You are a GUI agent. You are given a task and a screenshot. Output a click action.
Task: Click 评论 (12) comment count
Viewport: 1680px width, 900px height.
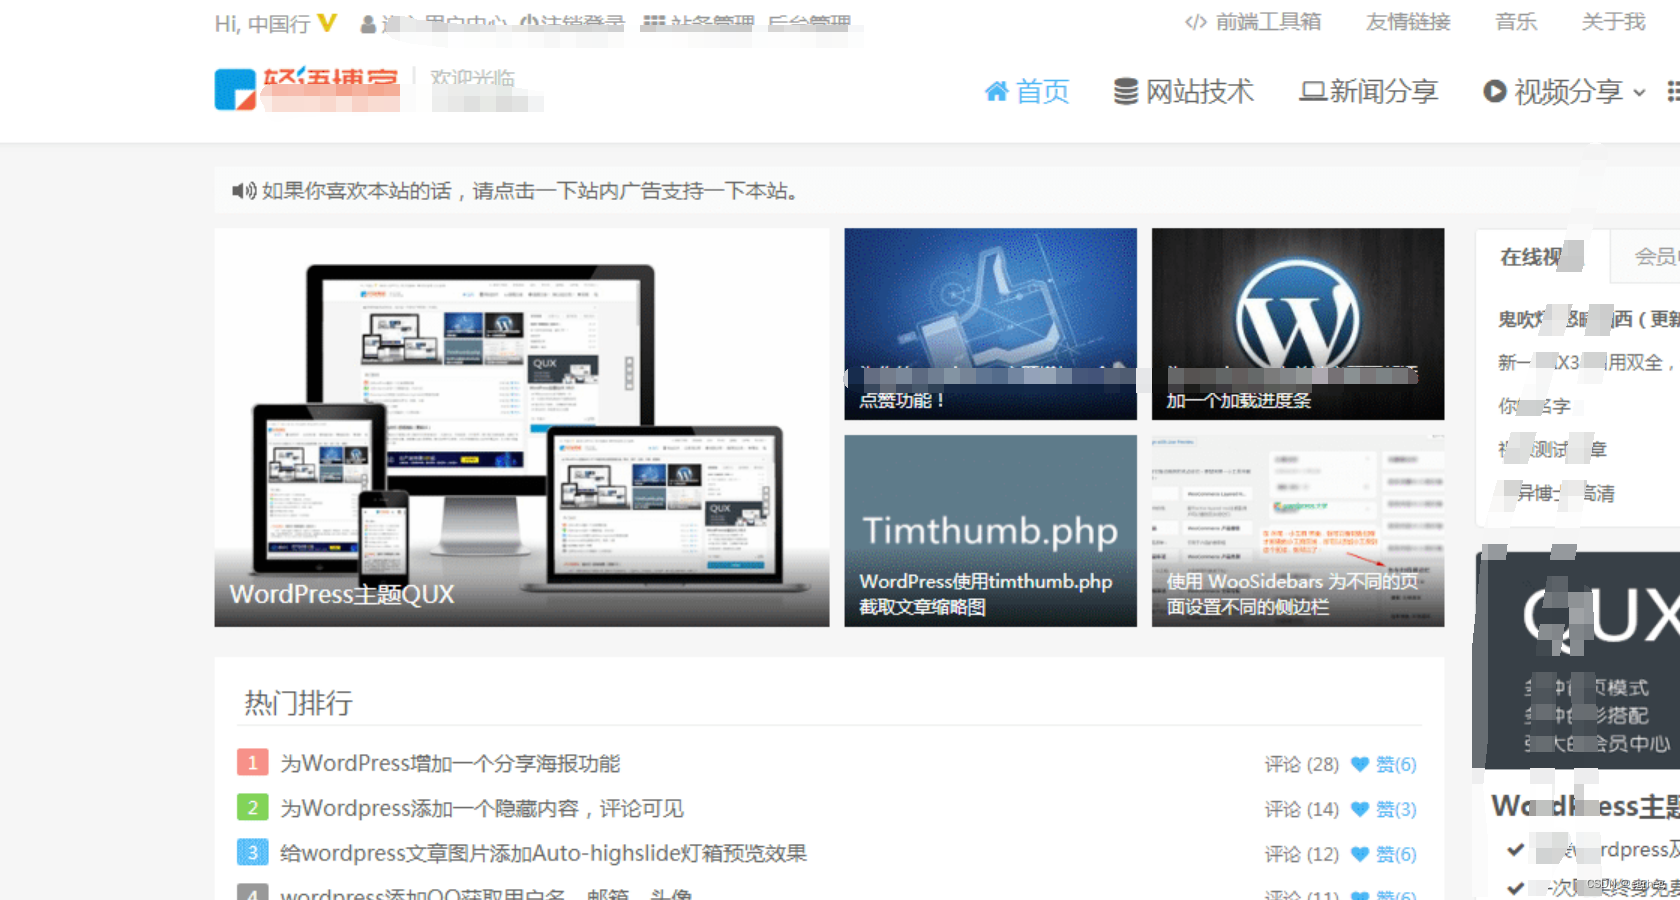point(1301,854)
